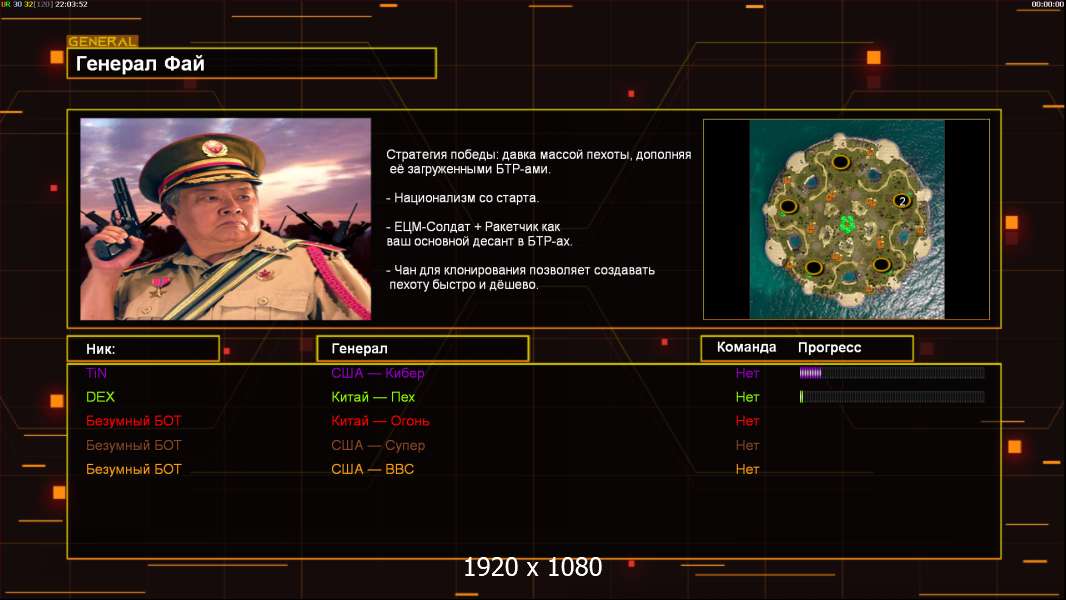Select the red Безумный БОТ entry

[x=134, y=421]
